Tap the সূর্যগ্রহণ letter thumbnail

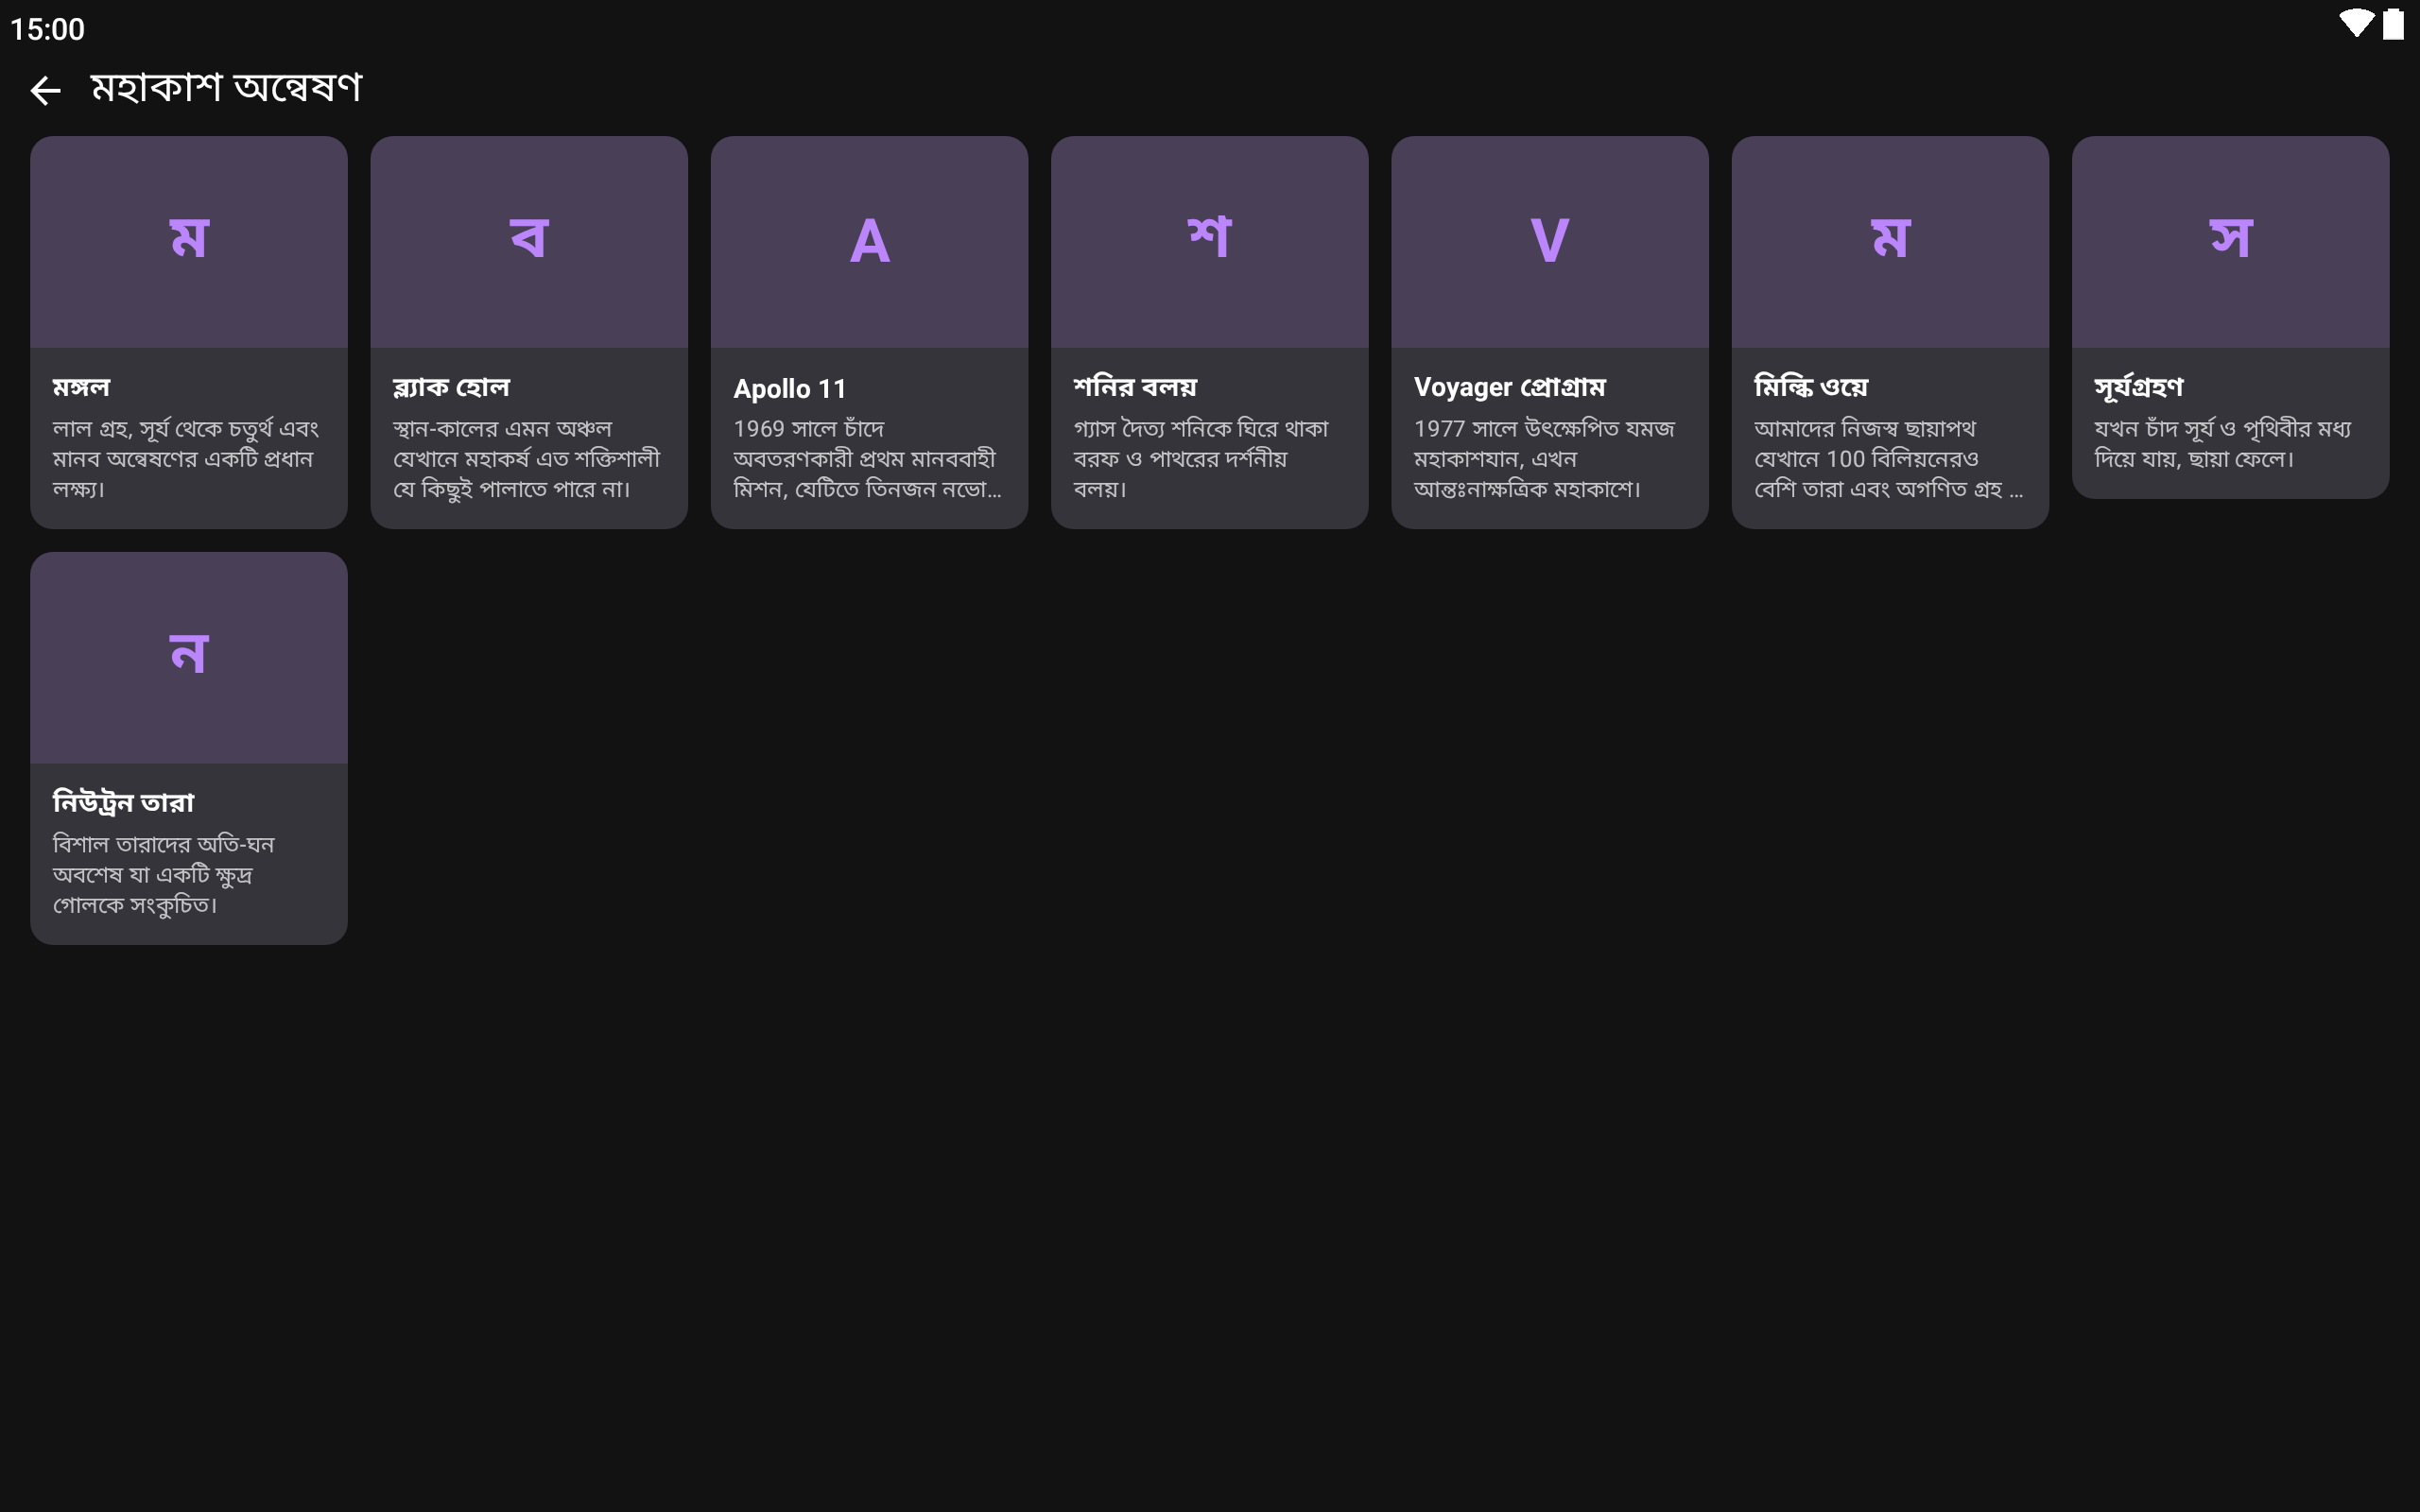(2230, 241)
